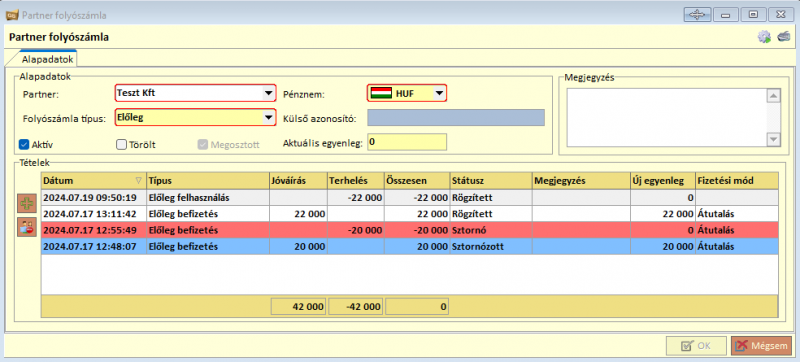Click the Átutalás cell in the Sztornó row

coord(737,230)
